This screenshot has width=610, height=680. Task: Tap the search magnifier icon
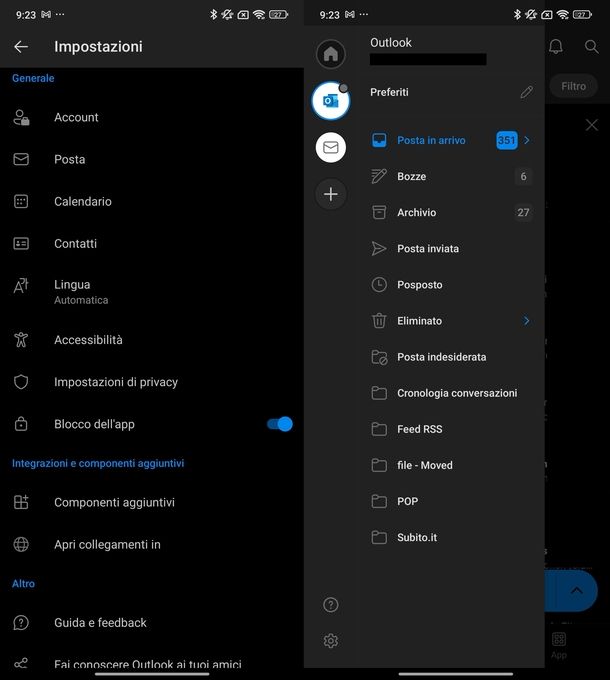pyautogui.click(x=592, y=47)
